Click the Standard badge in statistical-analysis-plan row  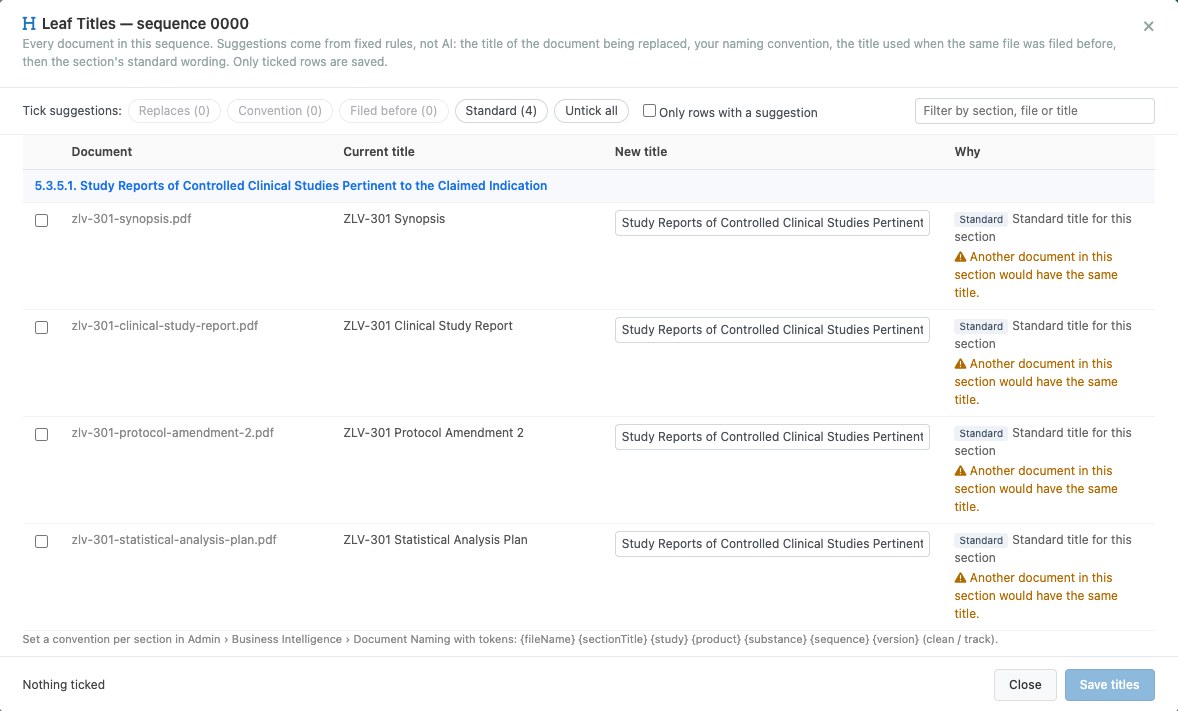tap(980, 540)
